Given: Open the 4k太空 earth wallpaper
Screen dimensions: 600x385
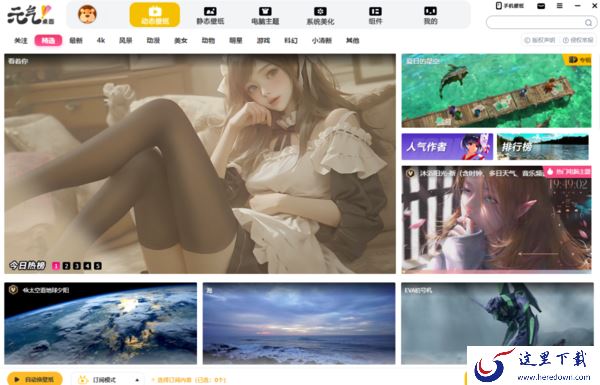Looking at the screenshot, I should pos(101,323).
